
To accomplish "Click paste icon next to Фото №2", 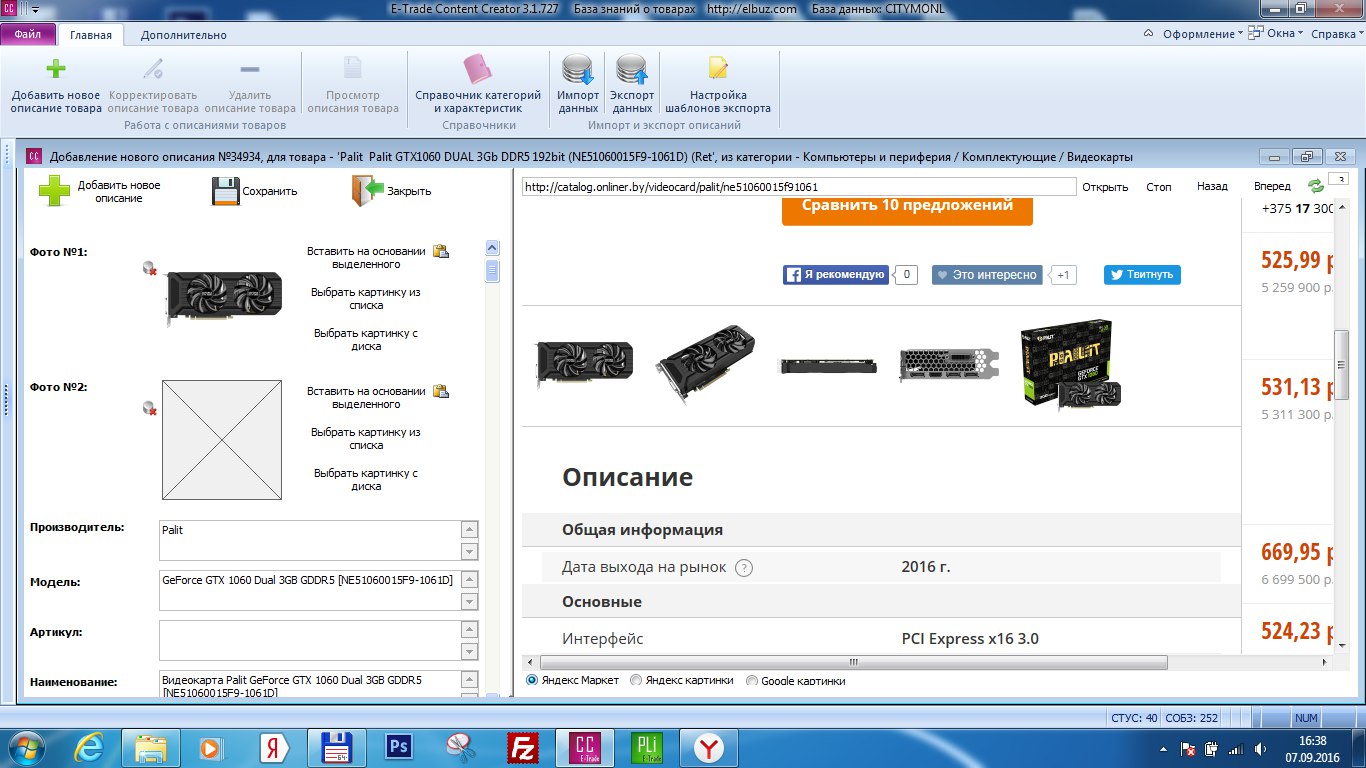I will click(x=440, y=391).
